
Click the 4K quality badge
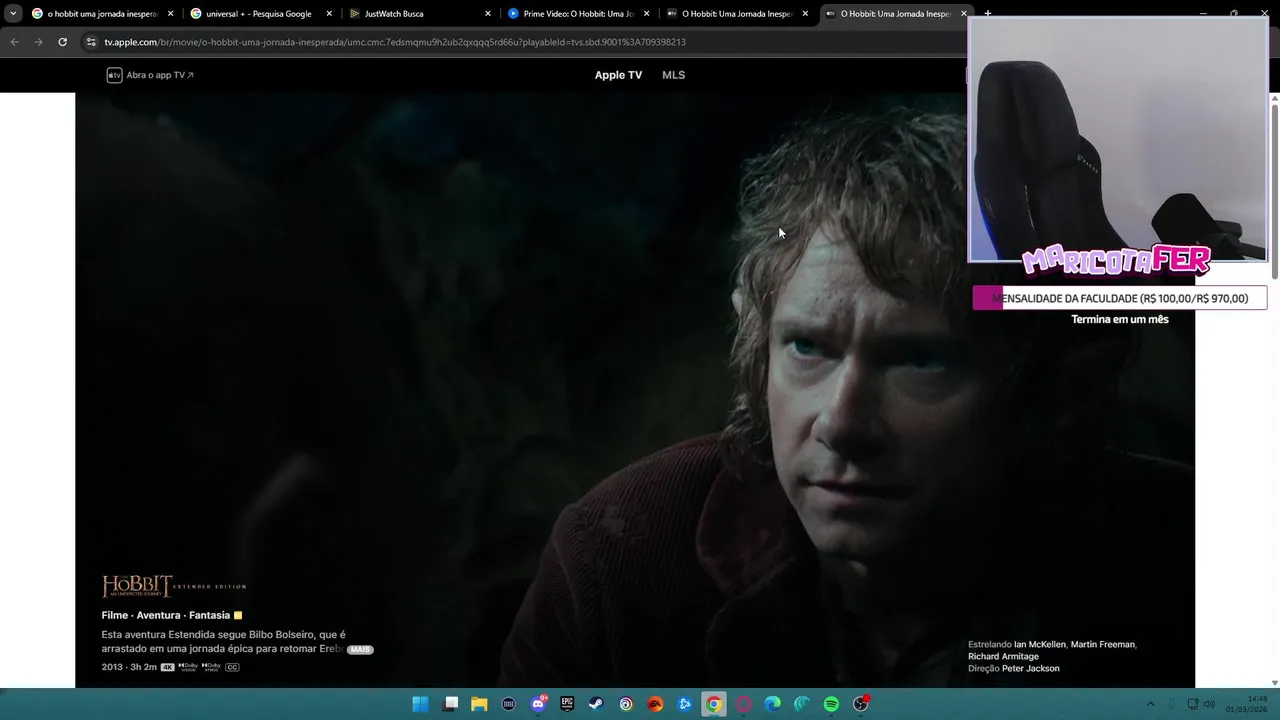(x=167, y=667)
